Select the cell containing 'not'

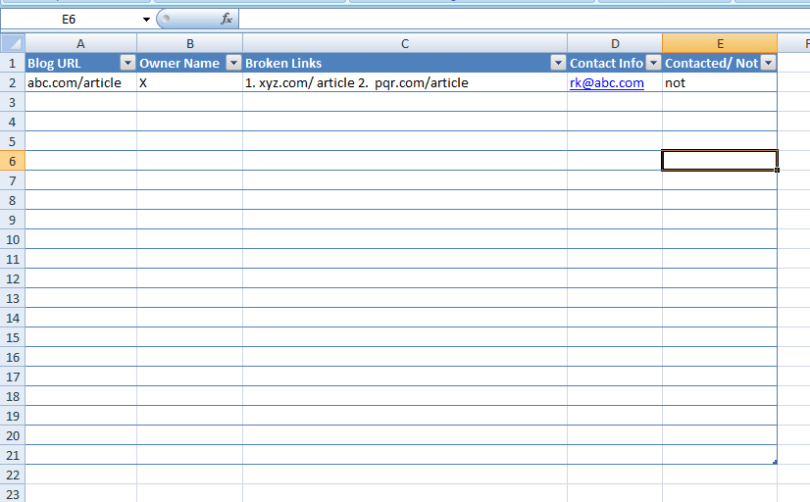(x=720, y=83)
